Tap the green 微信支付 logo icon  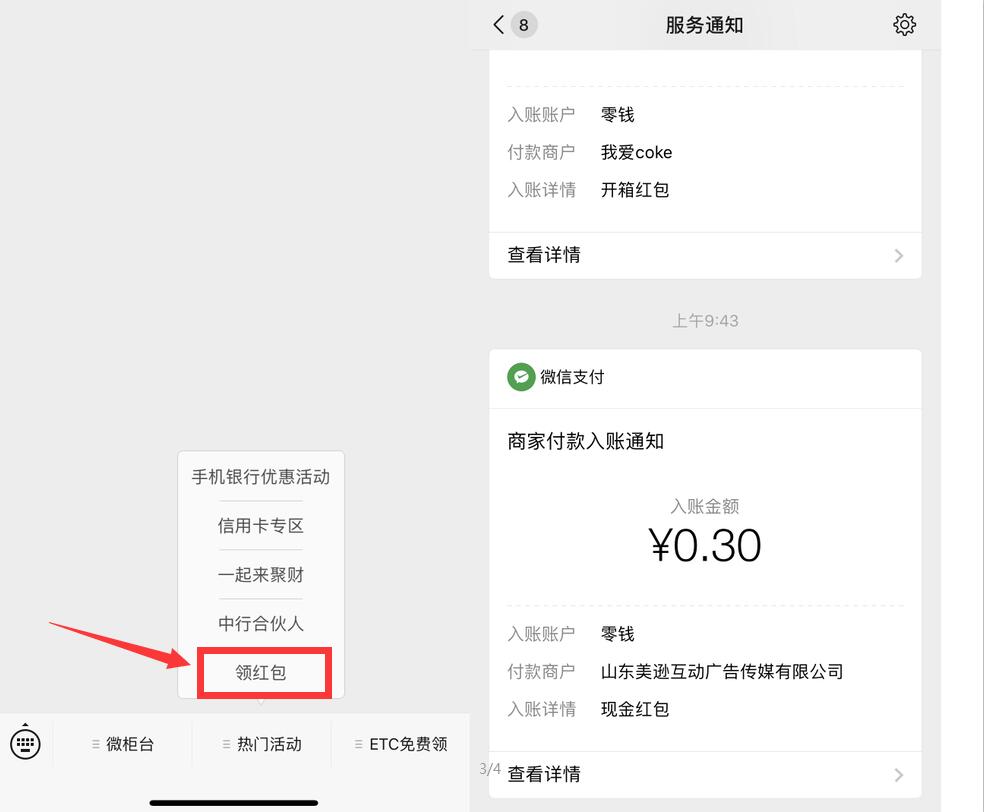pos(521,377)
